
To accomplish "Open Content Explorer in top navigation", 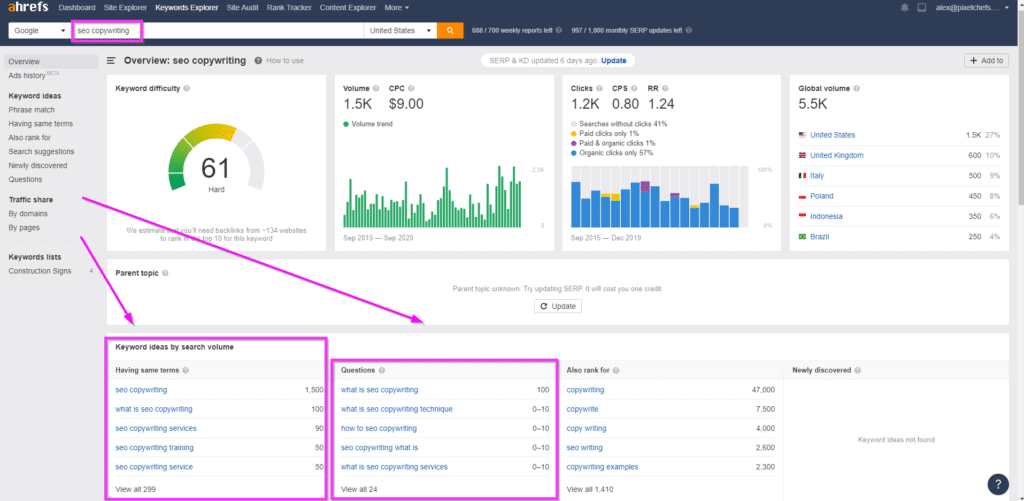I will click(348, 8).
